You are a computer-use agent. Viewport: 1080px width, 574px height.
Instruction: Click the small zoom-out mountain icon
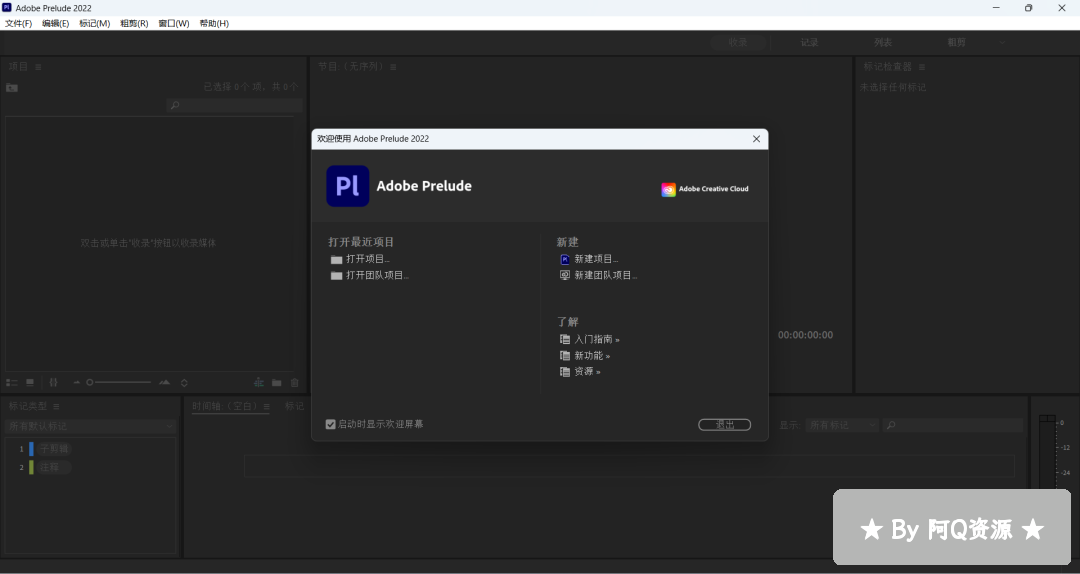pos(77,382)
